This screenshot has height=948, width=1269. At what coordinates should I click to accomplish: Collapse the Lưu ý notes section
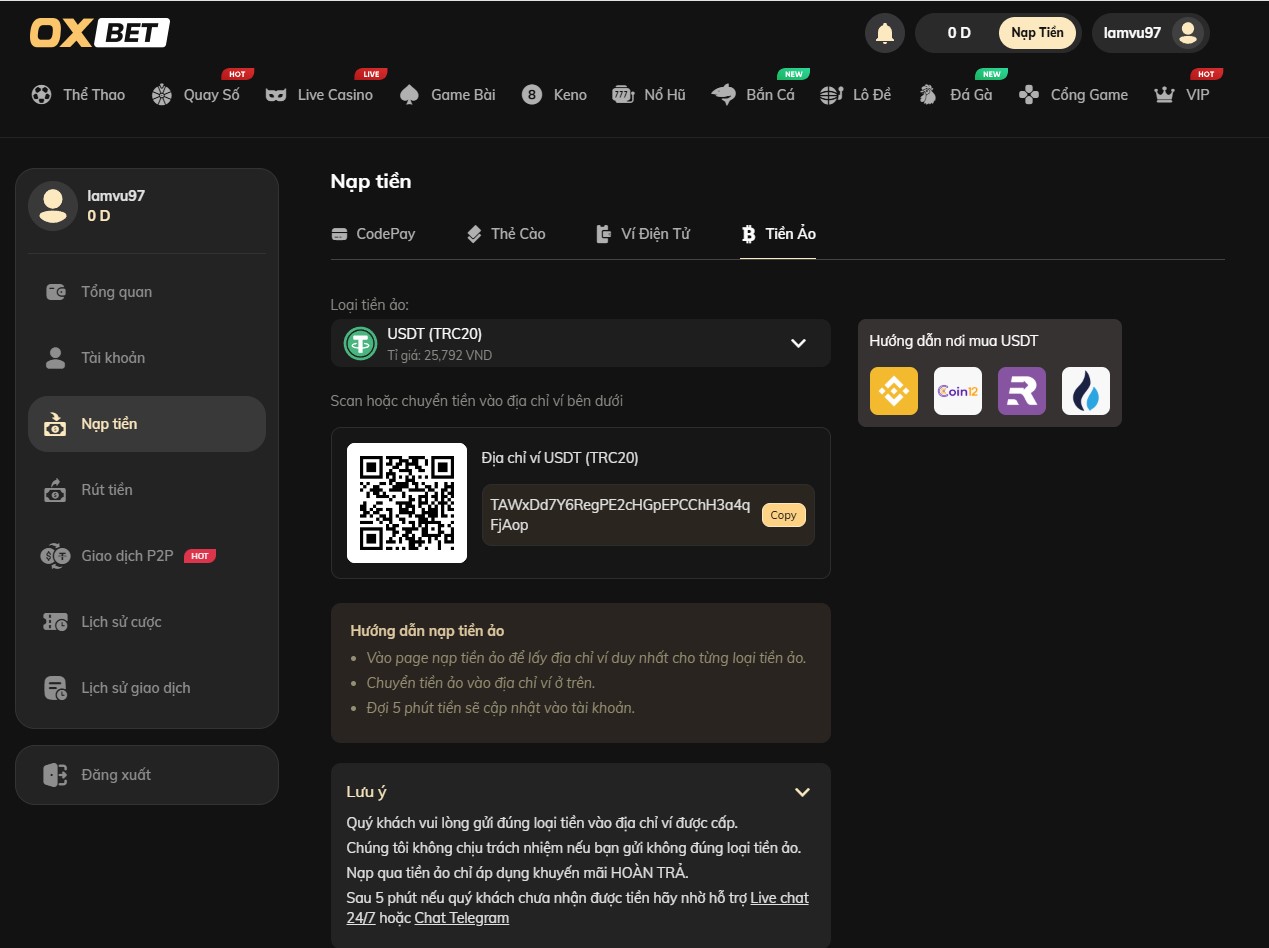tap(801, 792)
